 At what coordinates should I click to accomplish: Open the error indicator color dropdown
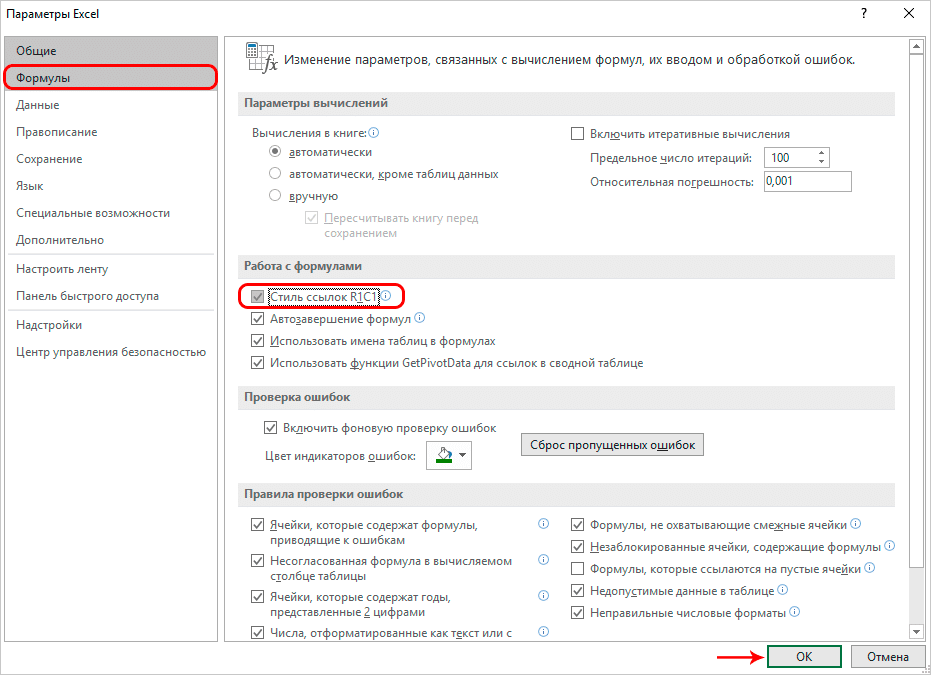[449, 456]
